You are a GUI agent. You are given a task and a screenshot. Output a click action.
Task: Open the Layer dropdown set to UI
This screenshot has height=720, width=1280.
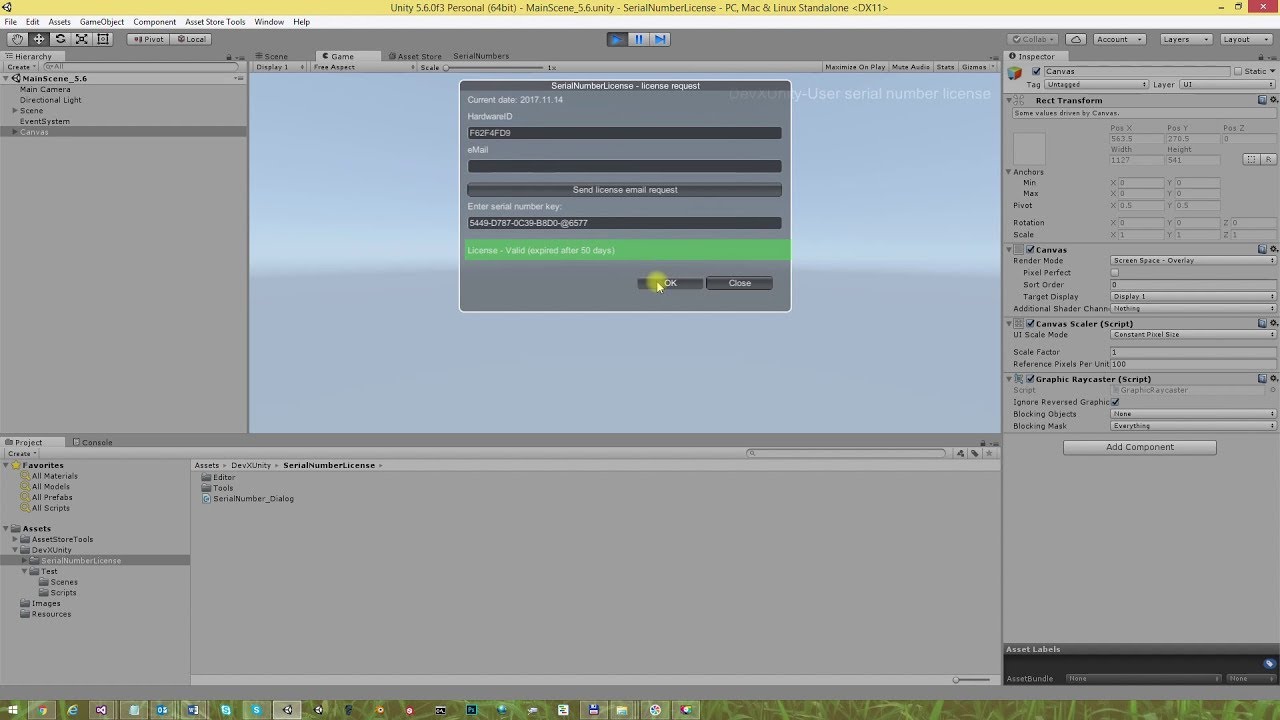click(x=1228, y=85)
